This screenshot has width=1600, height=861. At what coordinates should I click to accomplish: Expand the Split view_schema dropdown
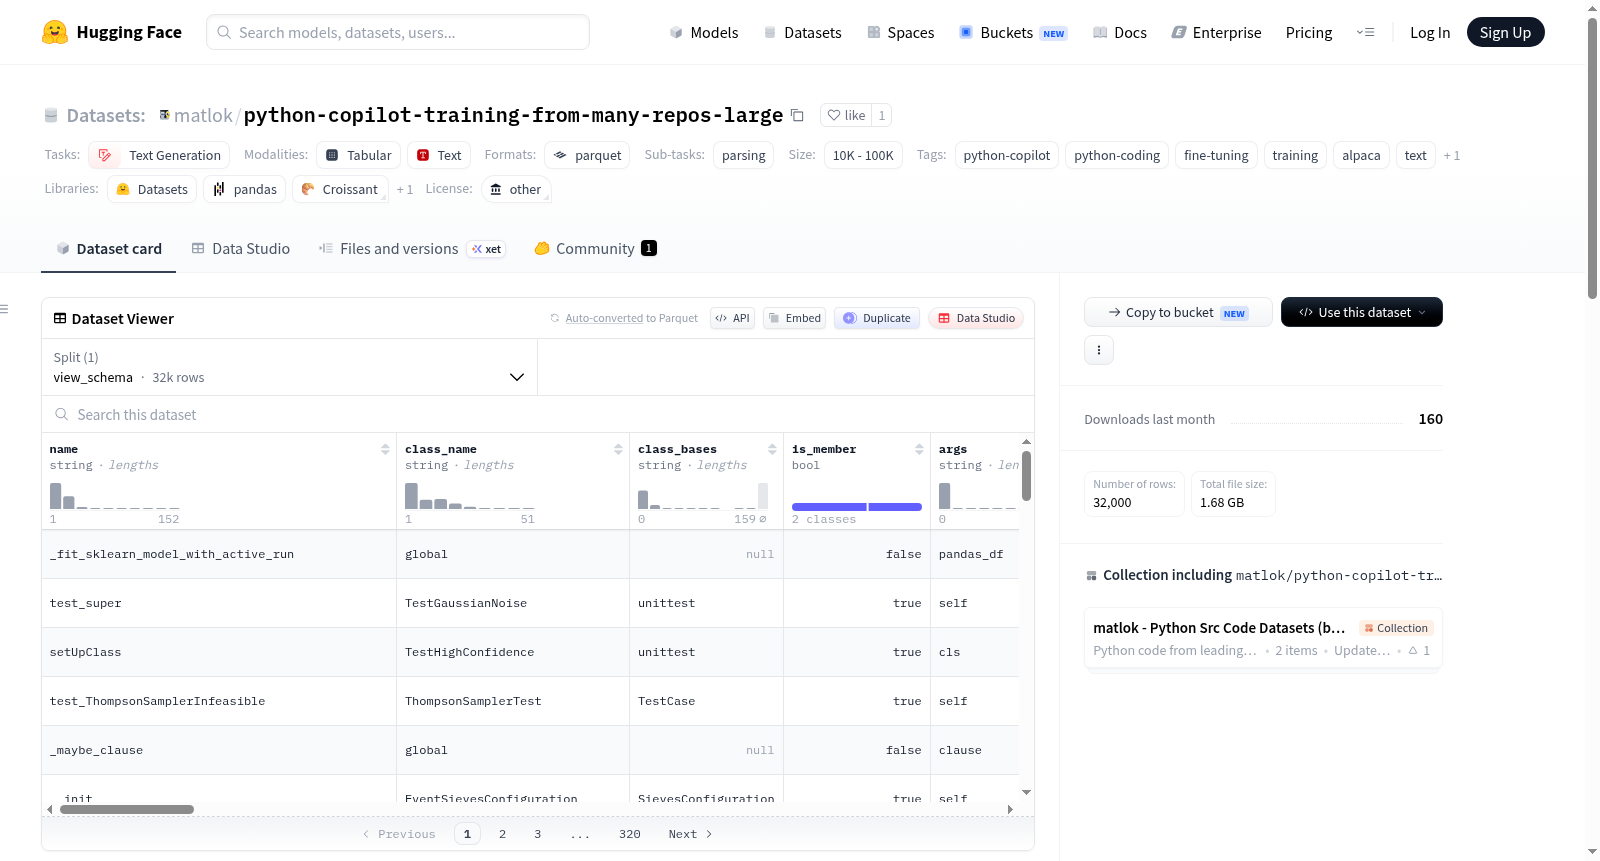click(x=289, y=367)
